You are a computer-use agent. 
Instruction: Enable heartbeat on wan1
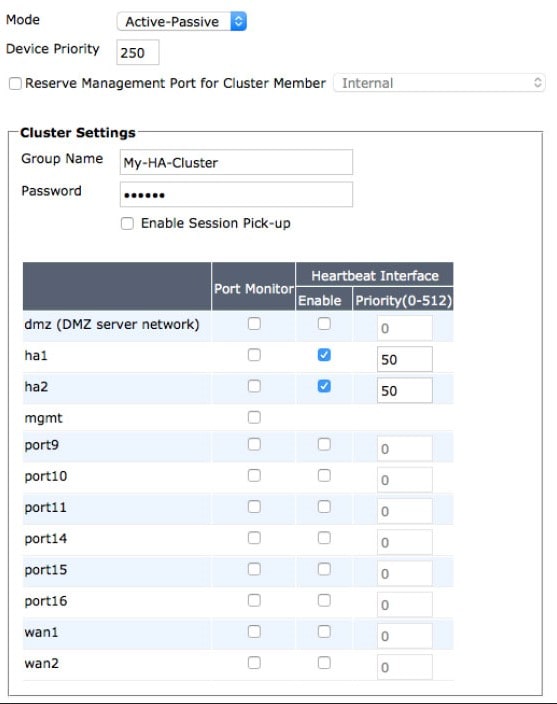click(324, 632)
